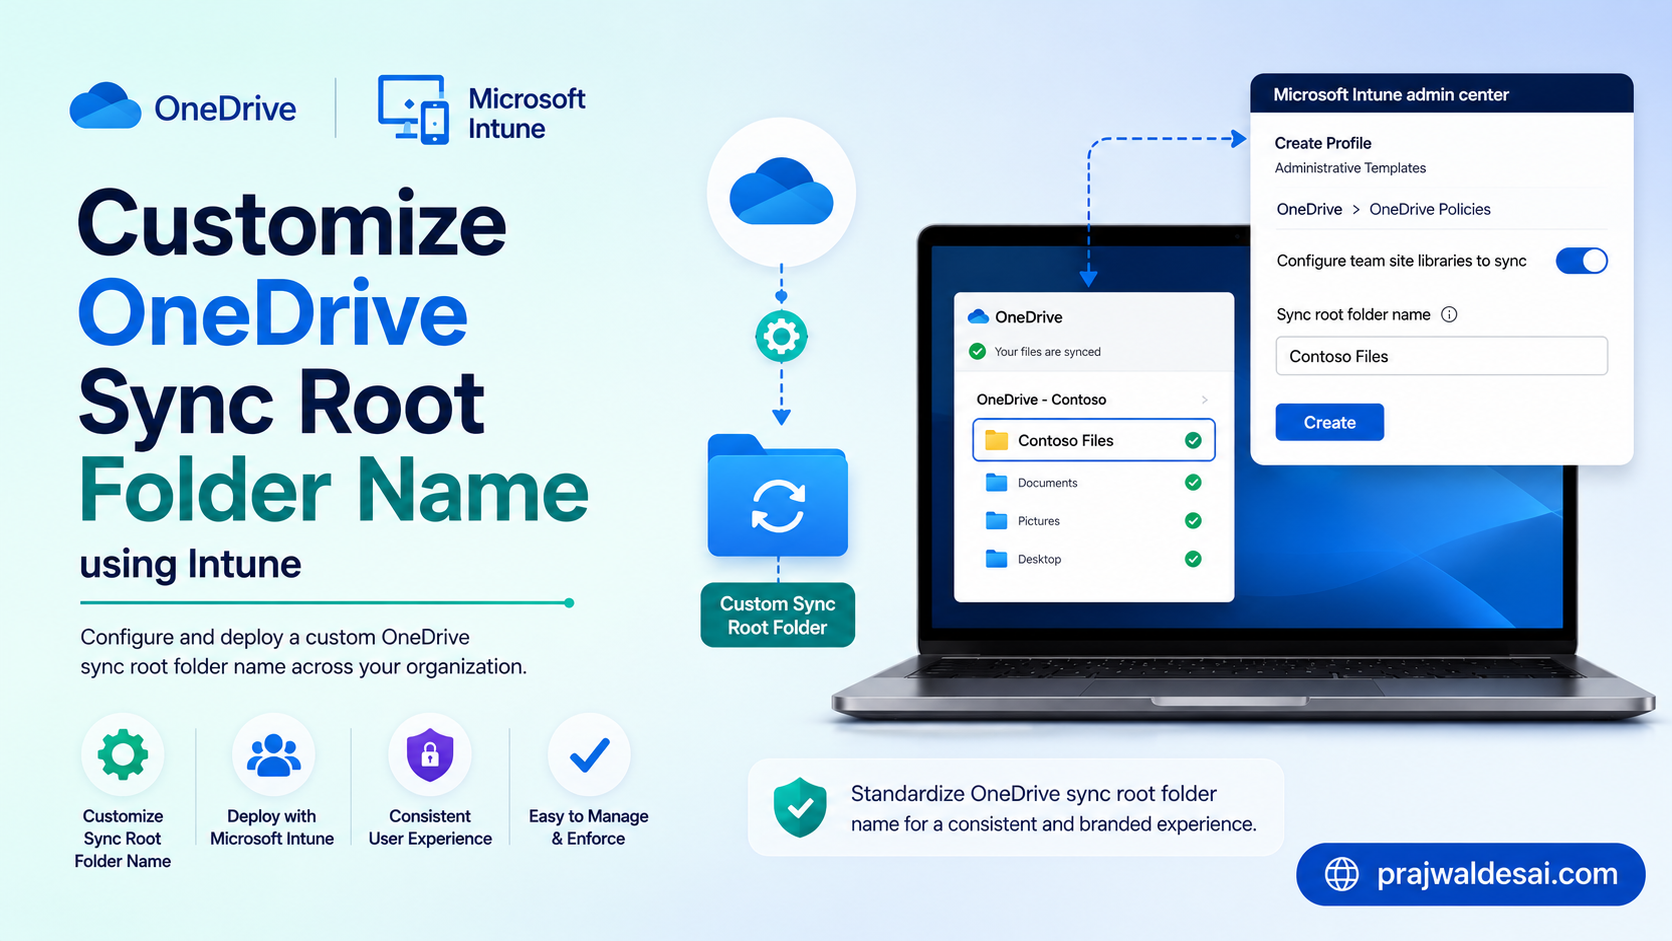Screen dimensions: 1672x941
Task: Toggle Configure team site libraries to sync
Action: [1581, 261]
